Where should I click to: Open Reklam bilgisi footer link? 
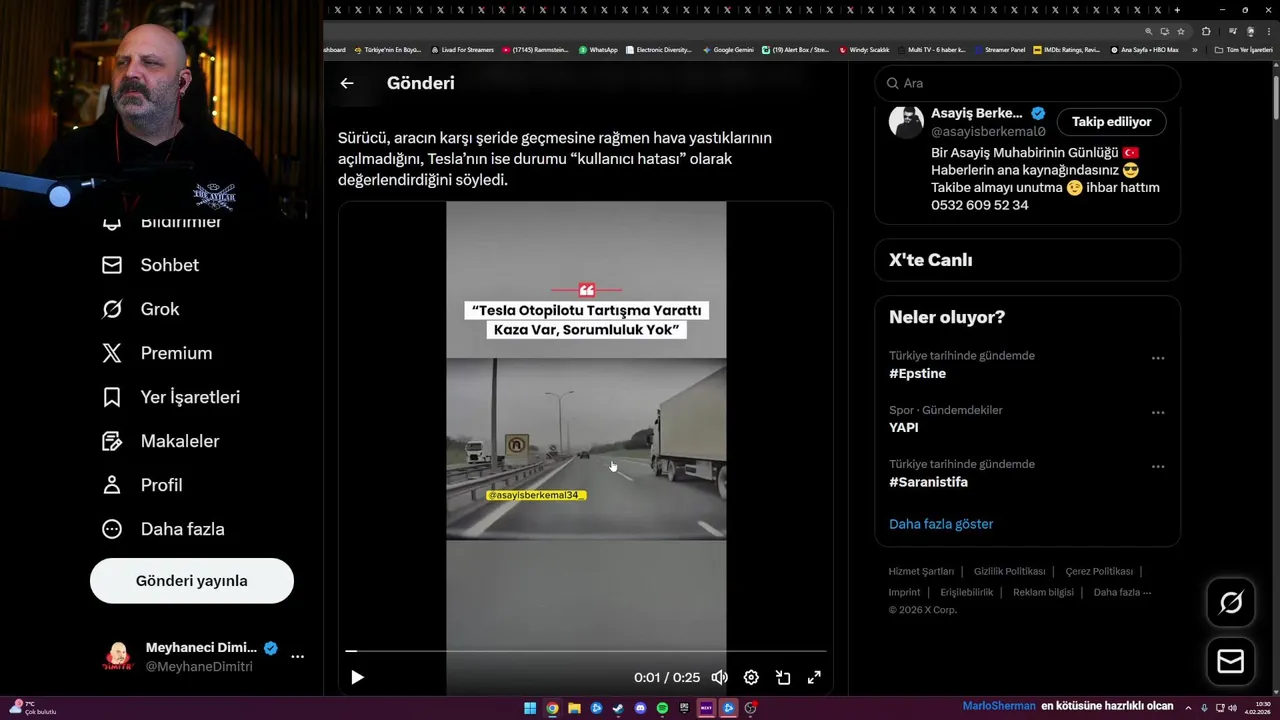coord(1043,592)
